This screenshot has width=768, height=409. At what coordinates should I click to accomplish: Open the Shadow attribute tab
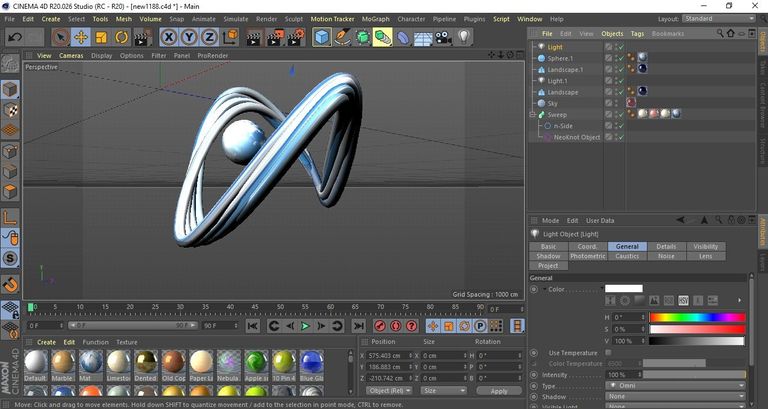pos(549,256)
